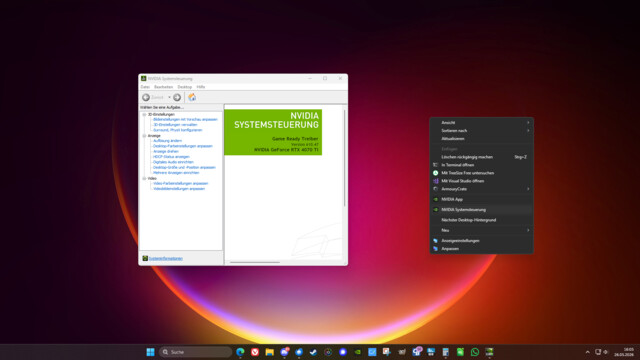
Task: Select Desktop-Farbeinstellungen anpassen
Action: pyautogui.click(x=183, y=146)
